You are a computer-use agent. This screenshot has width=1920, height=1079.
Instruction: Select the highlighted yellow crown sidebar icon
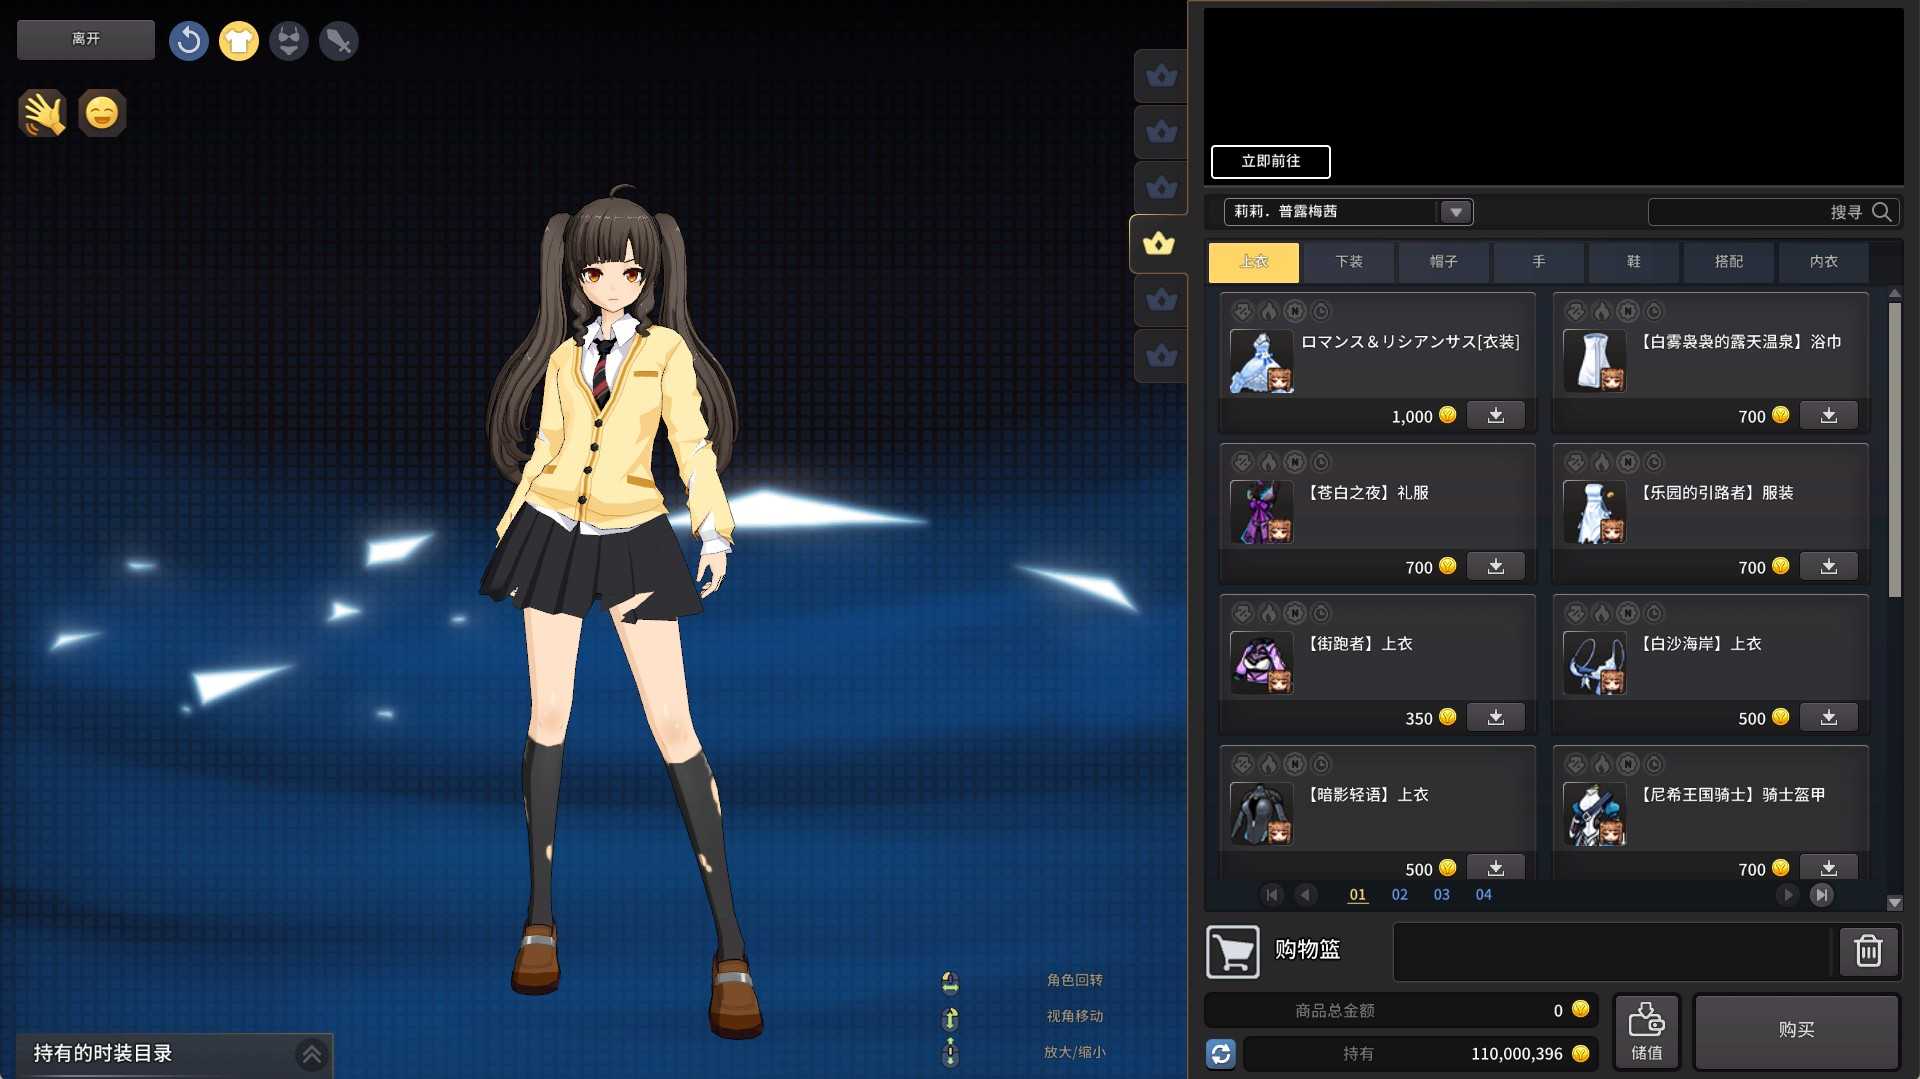click(1159, 243)
